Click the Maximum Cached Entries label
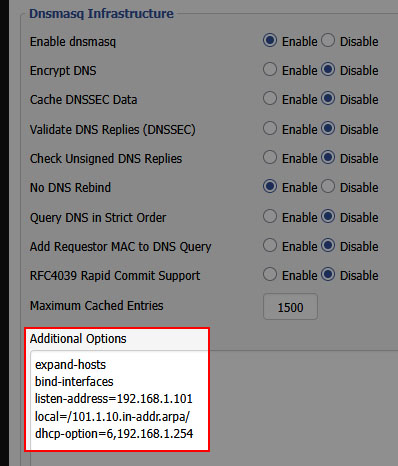The image size is (398, 466). (x=97, y=306)
